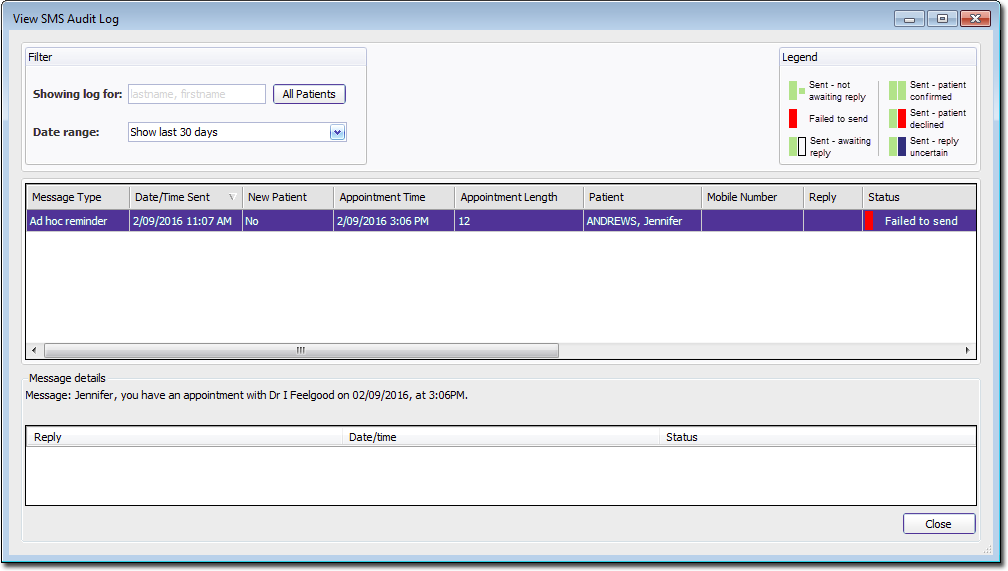Click the red Failed to send status icon in row
The width and height of the screenshot is (1008, 571).
[869, 221]
